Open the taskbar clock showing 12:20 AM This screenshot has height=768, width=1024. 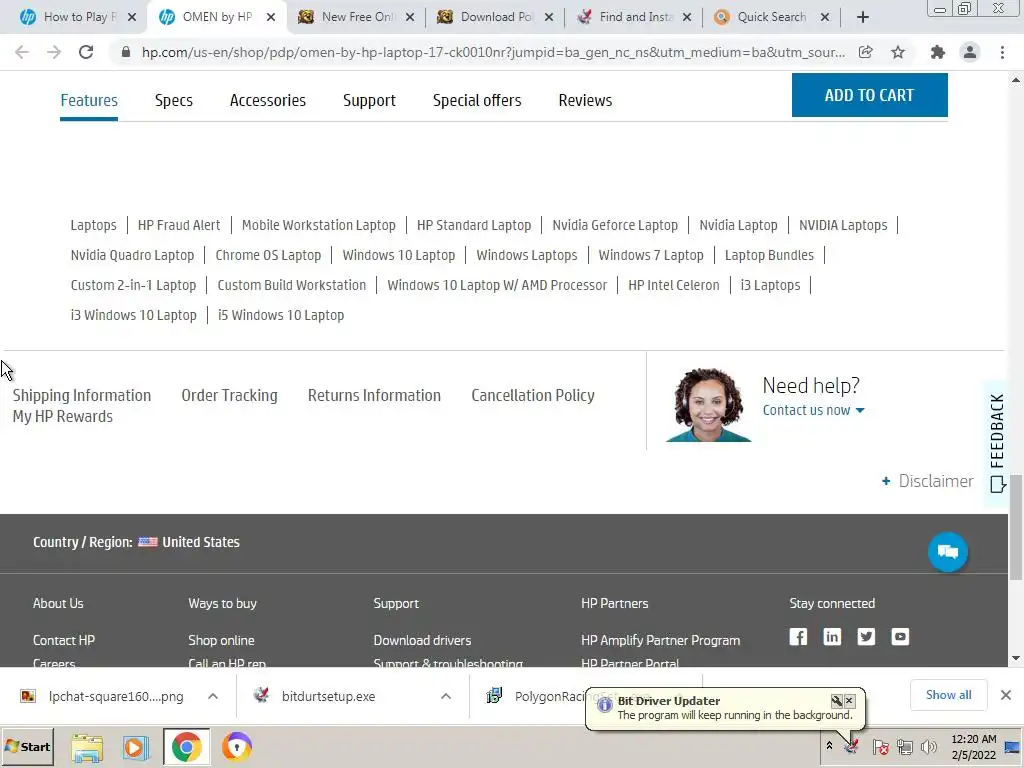click(973, 747)
